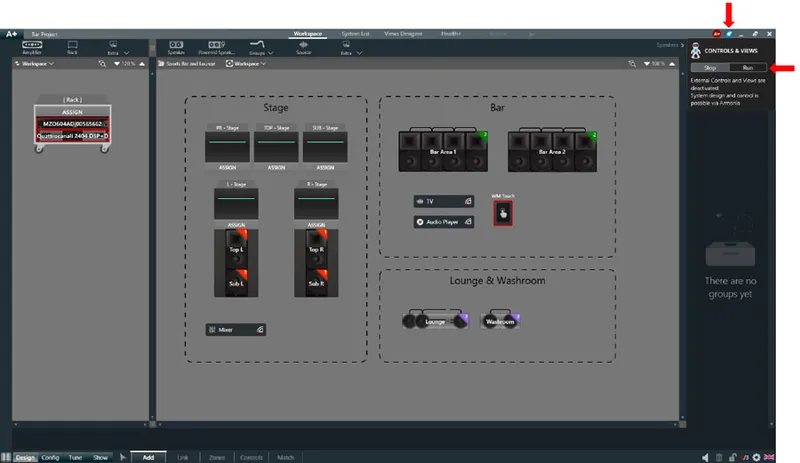Image resolution: width=800 pixels, height=463 pixels.
Task: Switch to Design mode
Action: pyautogui.click(x=25, y=457)
